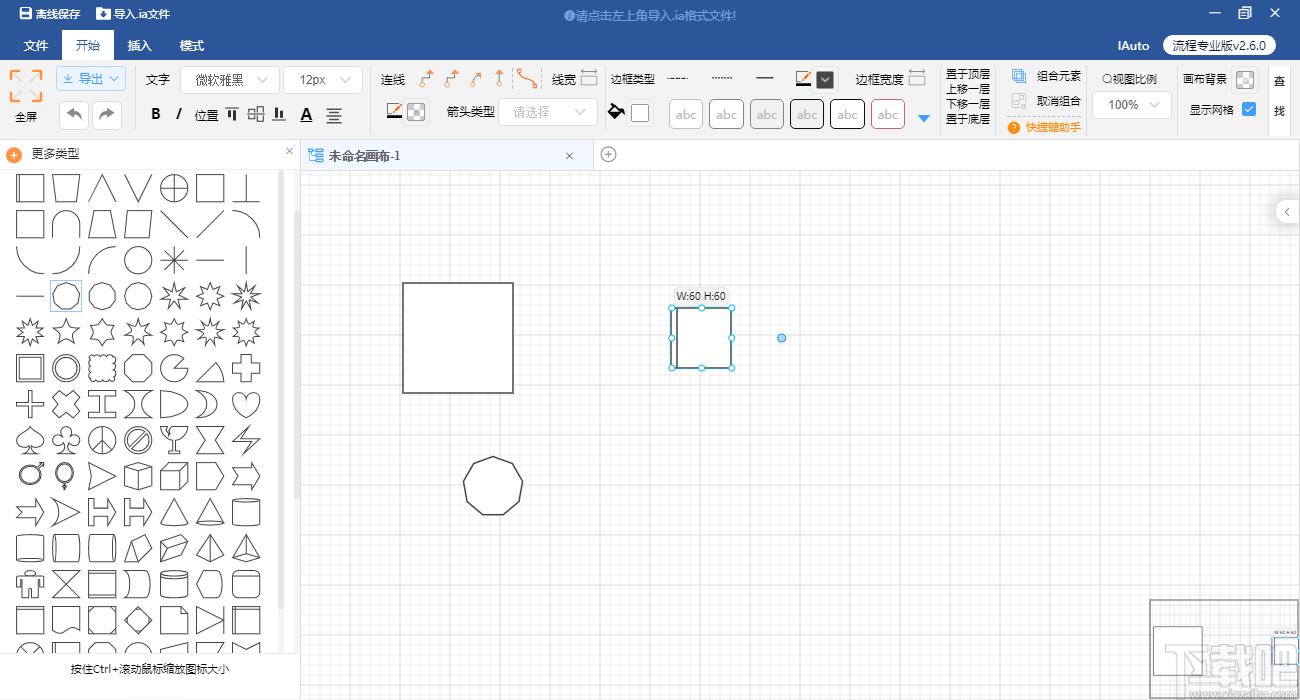
Task: Choose the middle text position icon
Action: pyautogui.click(x=256, y=114)
